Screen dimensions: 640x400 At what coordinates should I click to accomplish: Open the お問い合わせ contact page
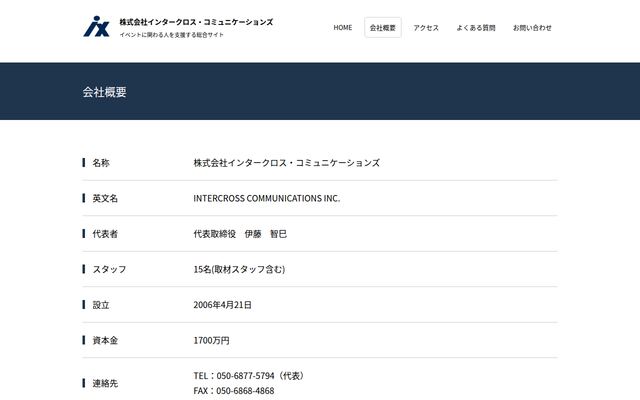click(x=532, y=28)
